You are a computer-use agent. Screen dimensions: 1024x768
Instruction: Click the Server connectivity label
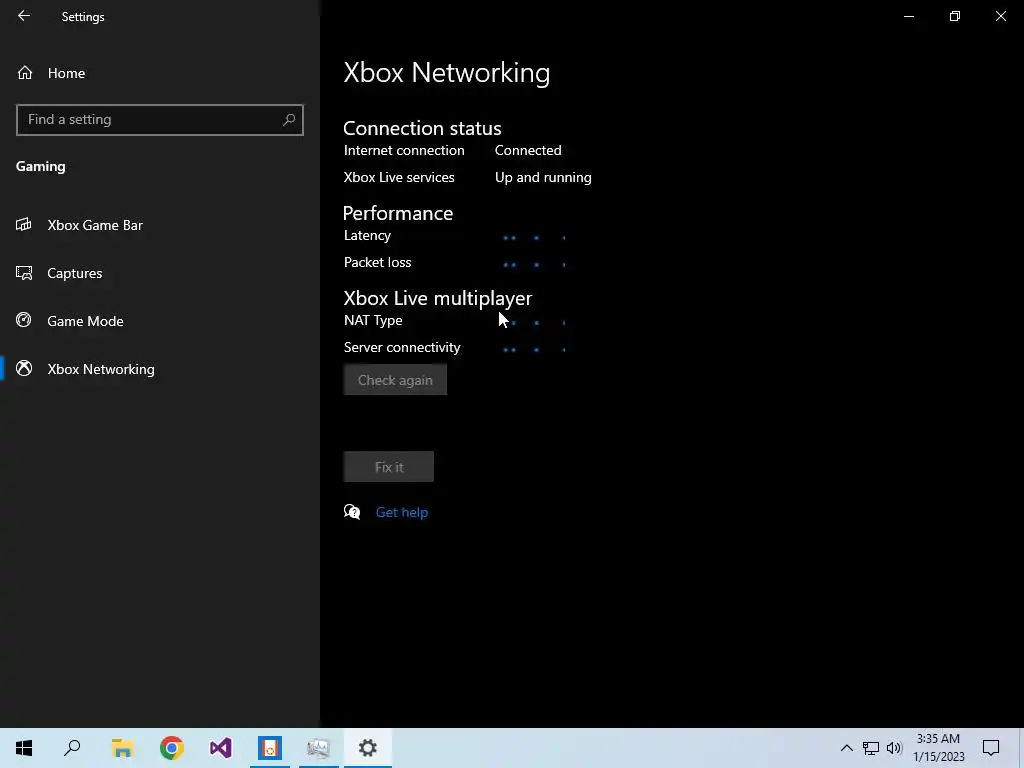pos(402,347)
